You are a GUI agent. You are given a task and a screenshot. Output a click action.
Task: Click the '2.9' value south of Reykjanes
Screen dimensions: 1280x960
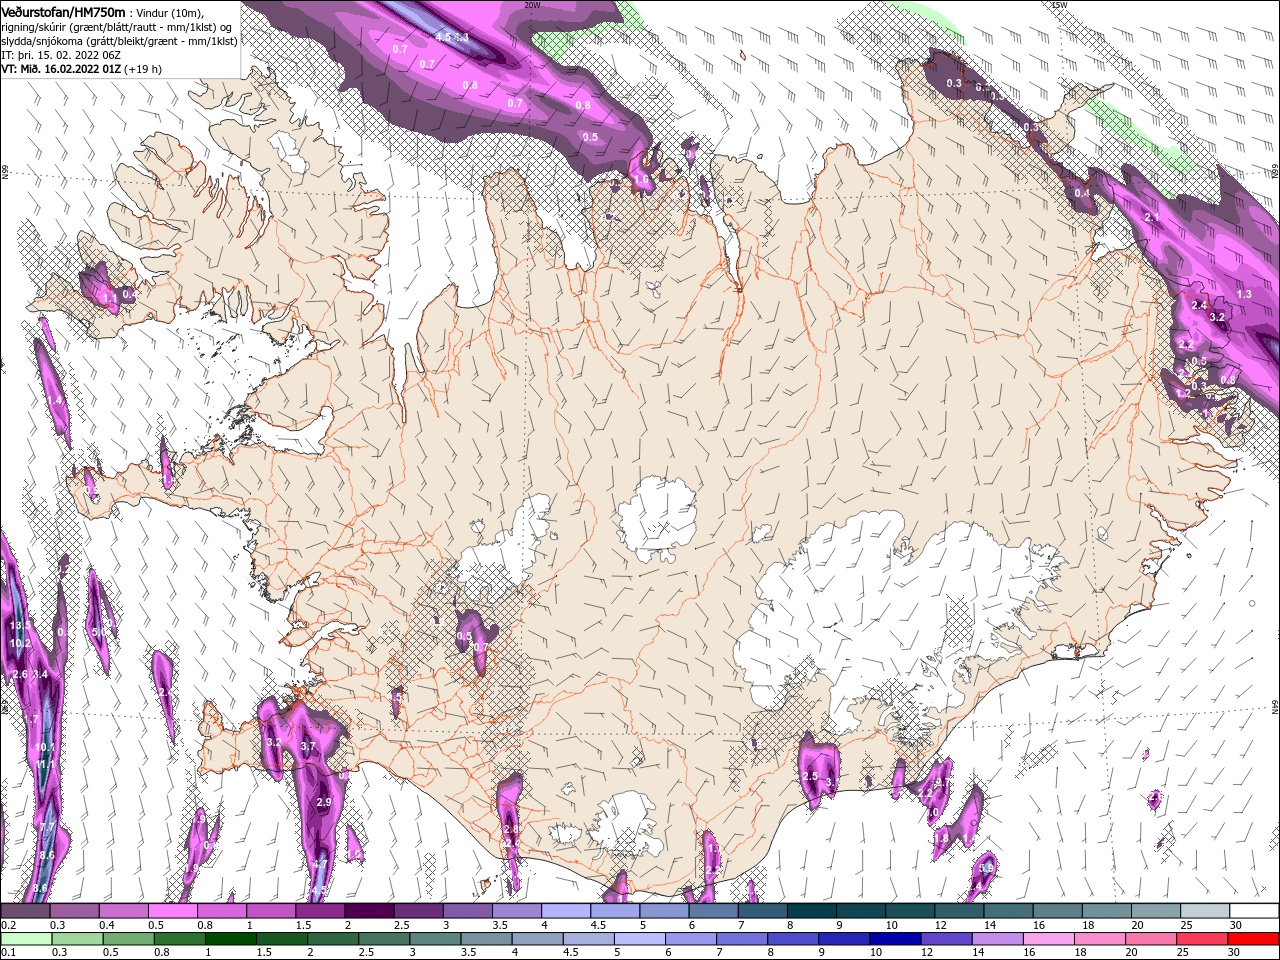323,802
